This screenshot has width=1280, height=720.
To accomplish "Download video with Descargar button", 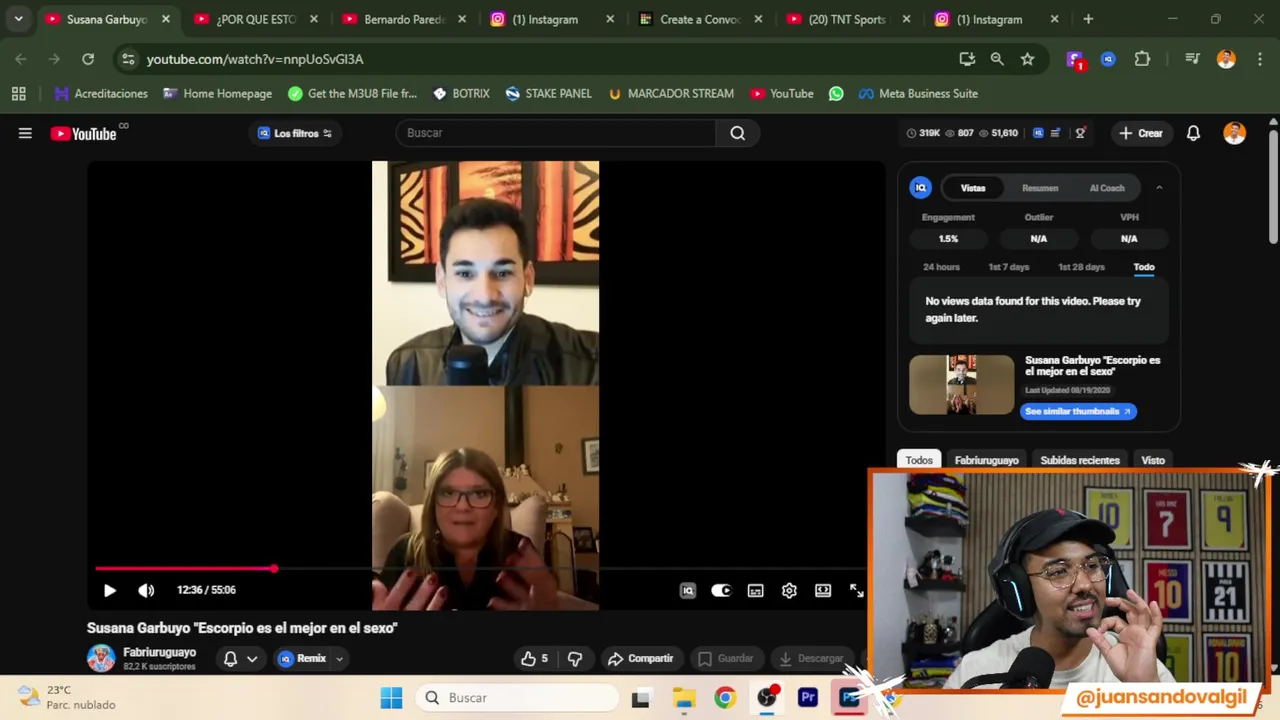I will point(811,658).
